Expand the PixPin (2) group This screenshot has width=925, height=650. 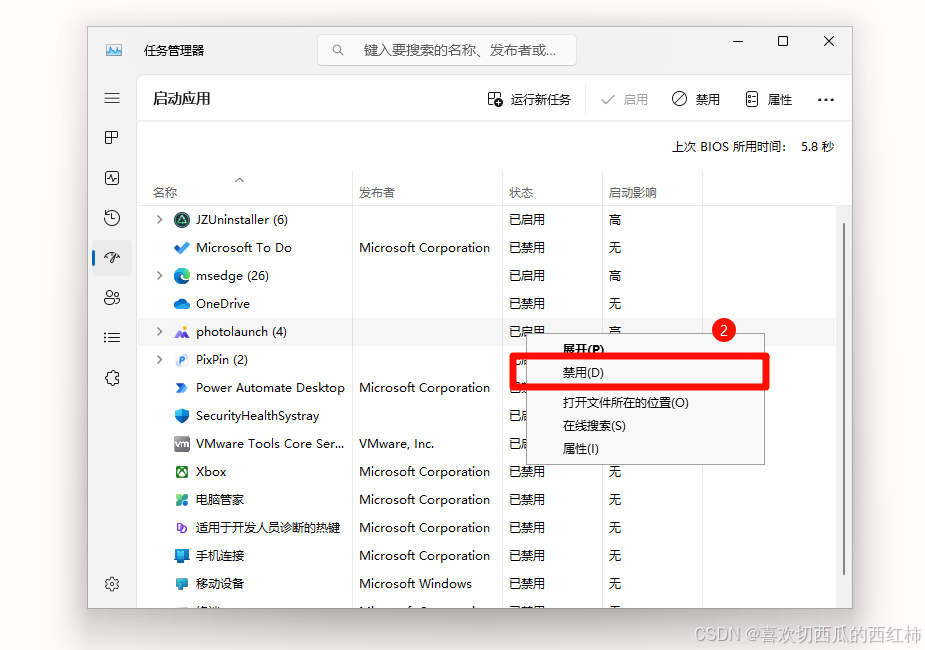pos(159,359)
